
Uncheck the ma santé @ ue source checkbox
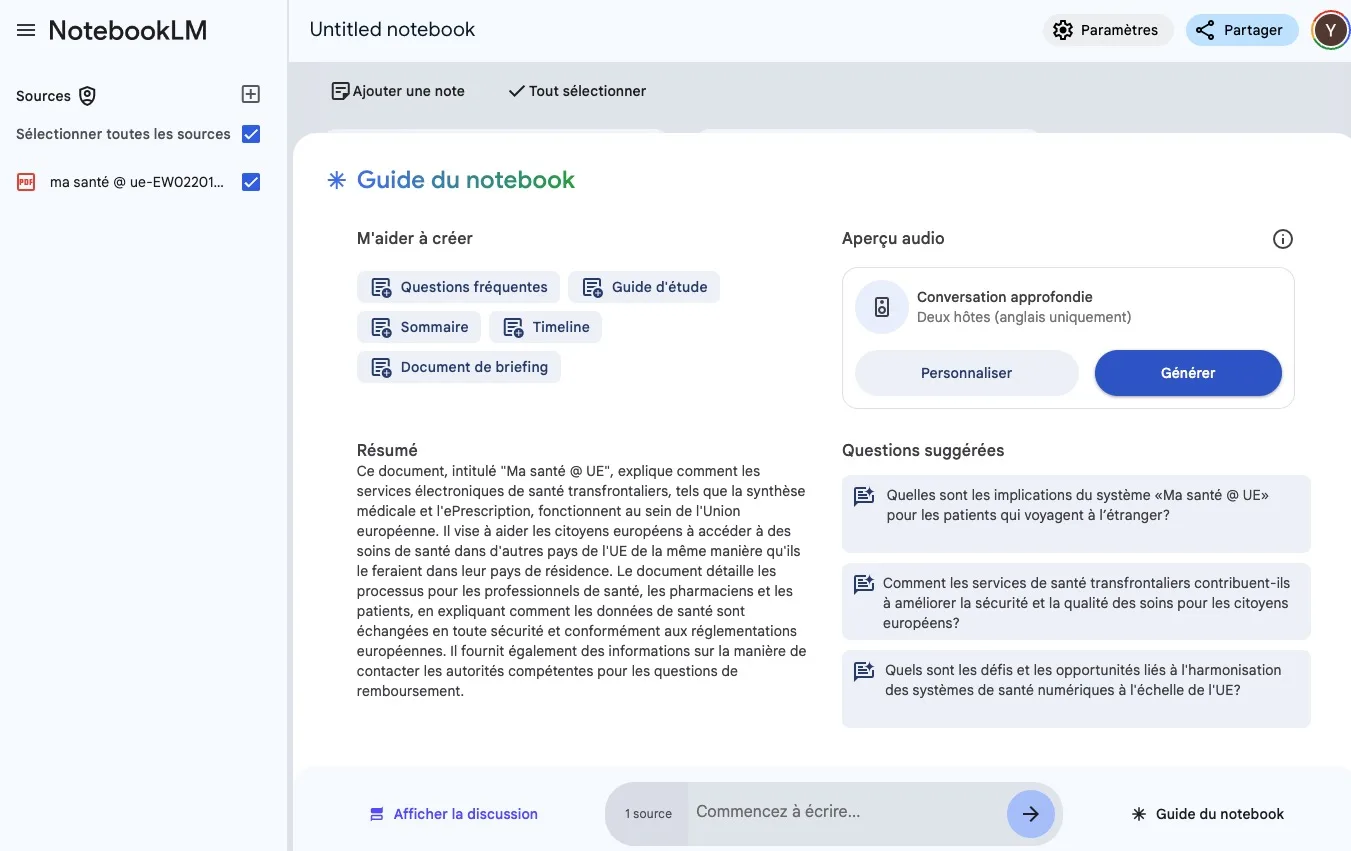[x=251, y=182]
